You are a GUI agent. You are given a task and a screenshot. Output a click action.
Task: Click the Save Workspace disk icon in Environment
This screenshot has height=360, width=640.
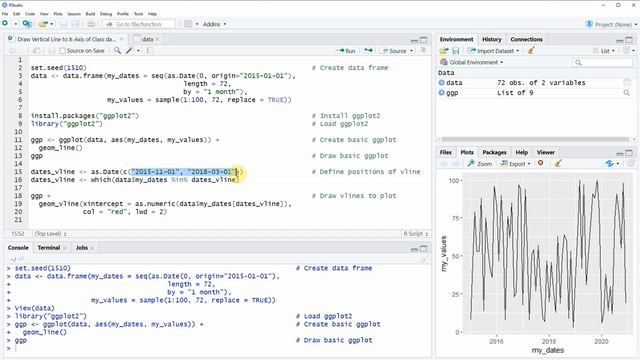(456, 51)
